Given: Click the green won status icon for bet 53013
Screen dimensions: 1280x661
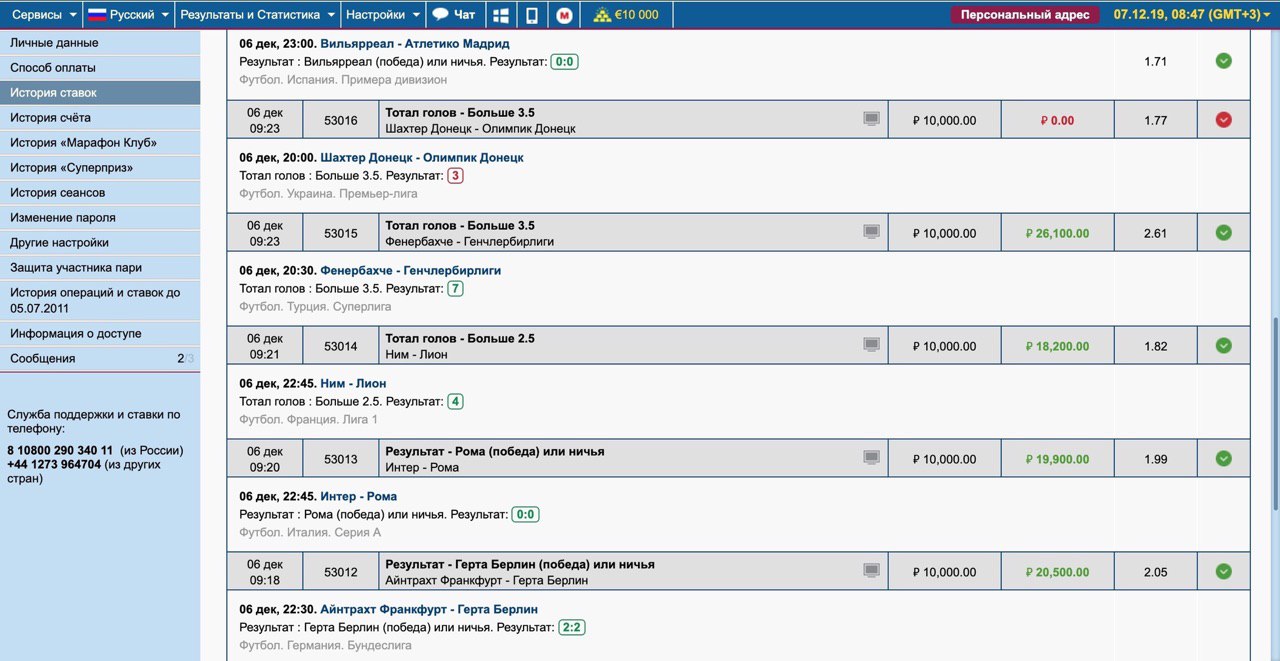Looking at the screenshot, I should pos(1223,459).
